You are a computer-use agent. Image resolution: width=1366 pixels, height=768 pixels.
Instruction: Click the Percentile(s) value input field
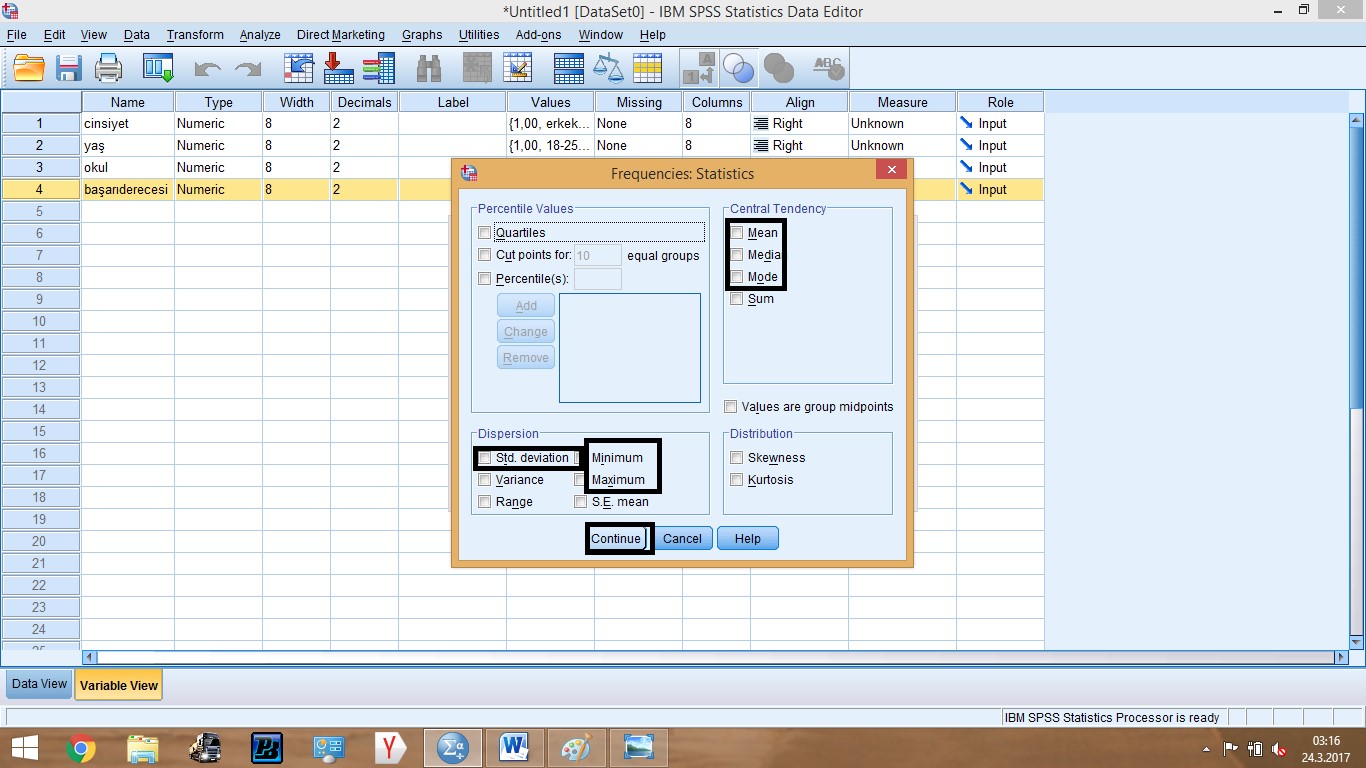598,279
